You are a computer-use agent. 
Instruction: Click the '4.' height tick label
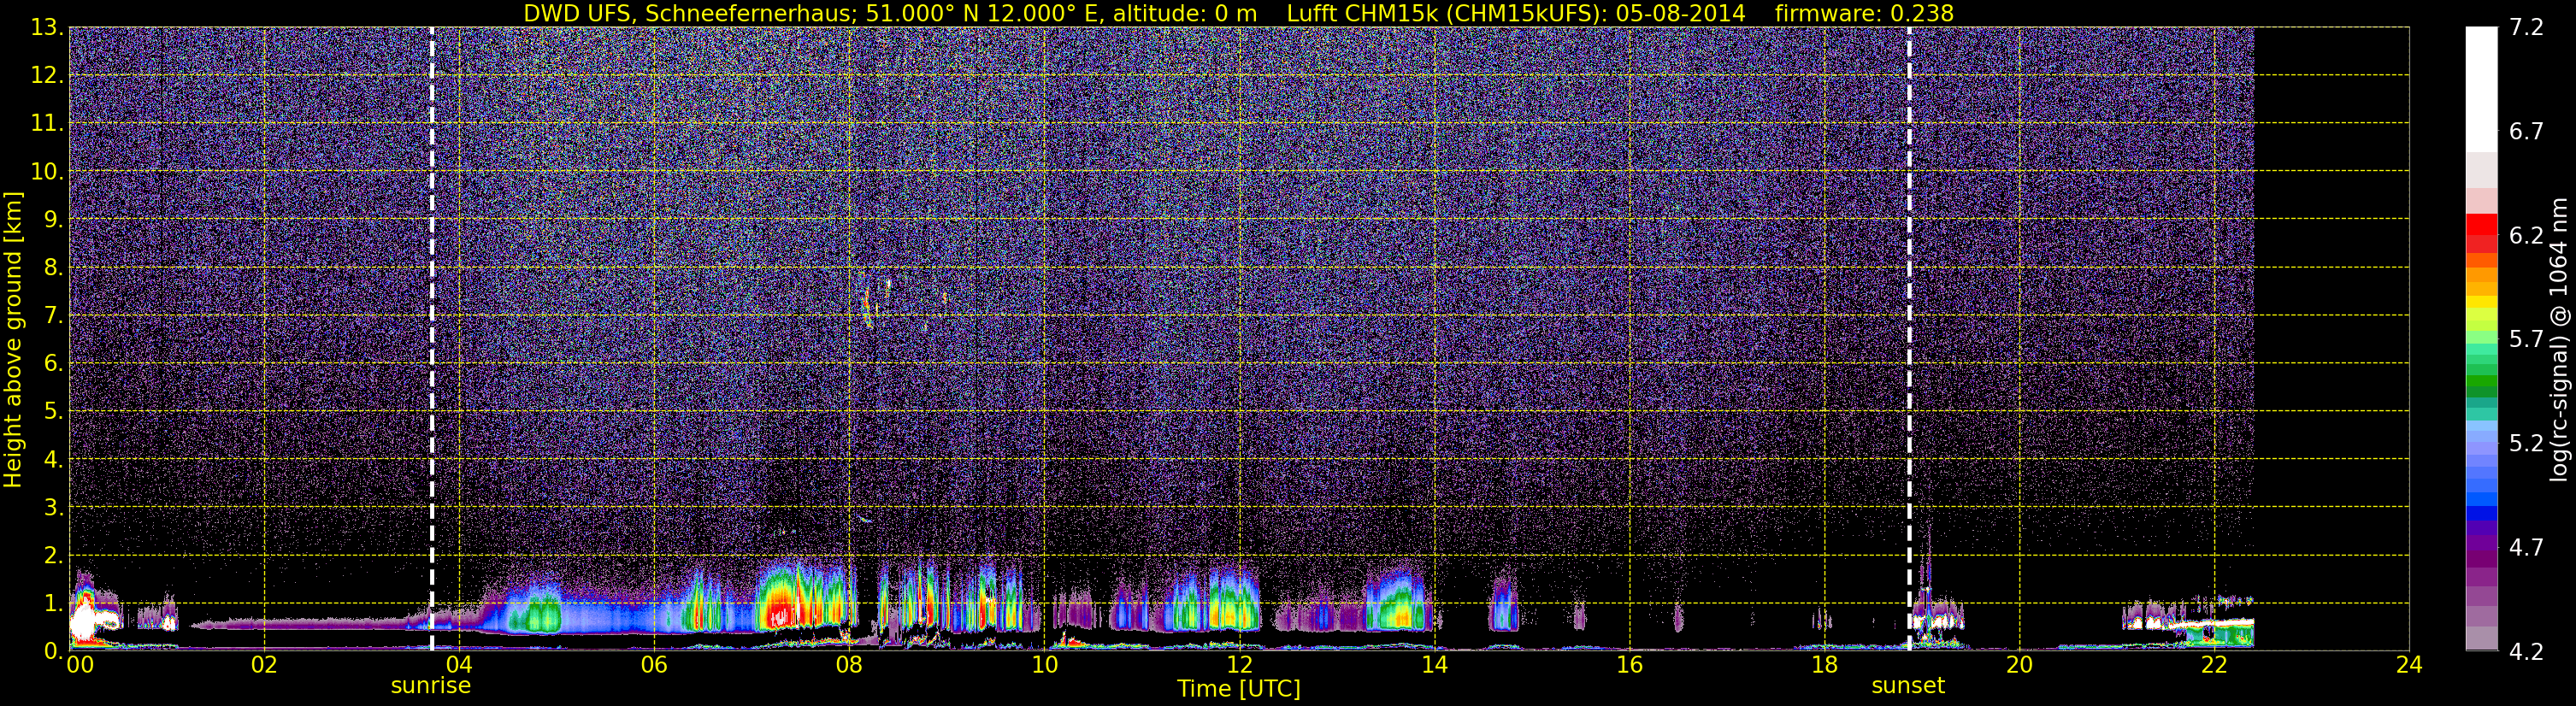pos(53,460)
